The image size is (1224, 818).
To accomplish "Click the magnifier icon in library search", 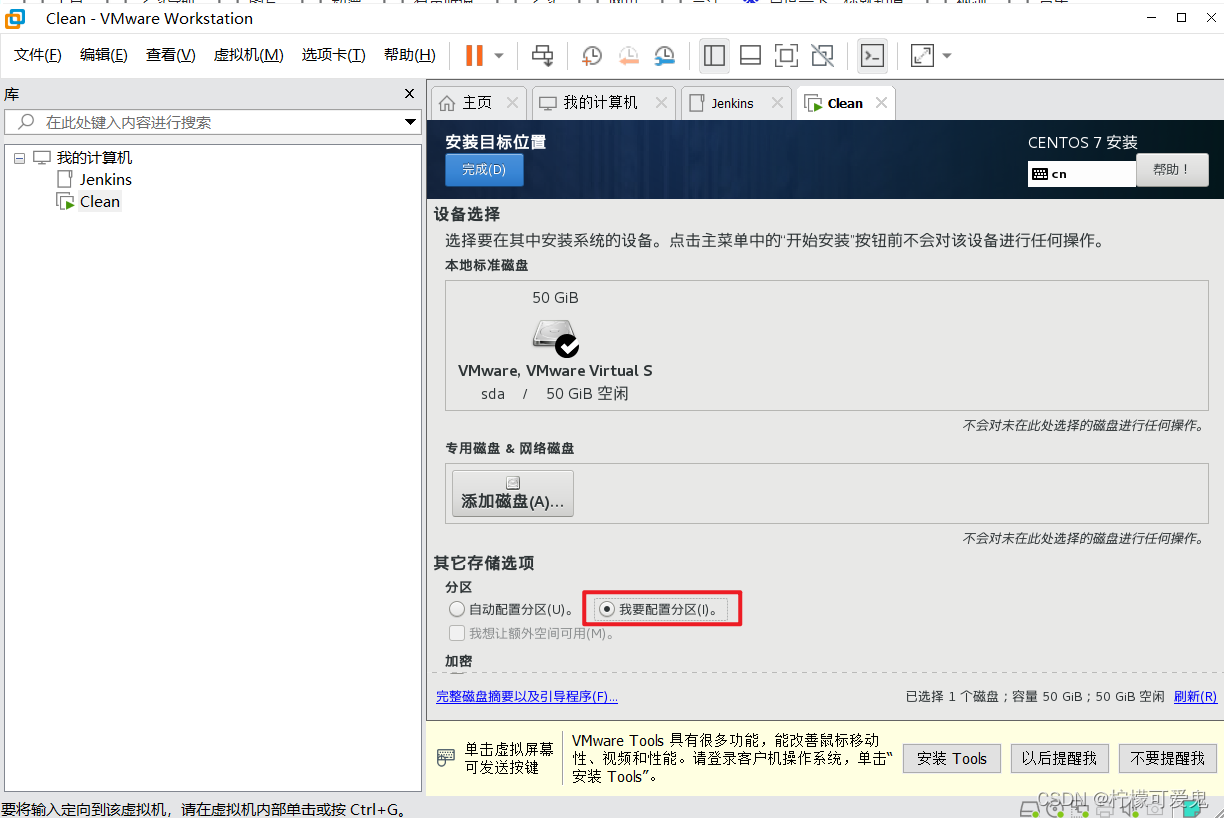I will [x=27, y=122].
